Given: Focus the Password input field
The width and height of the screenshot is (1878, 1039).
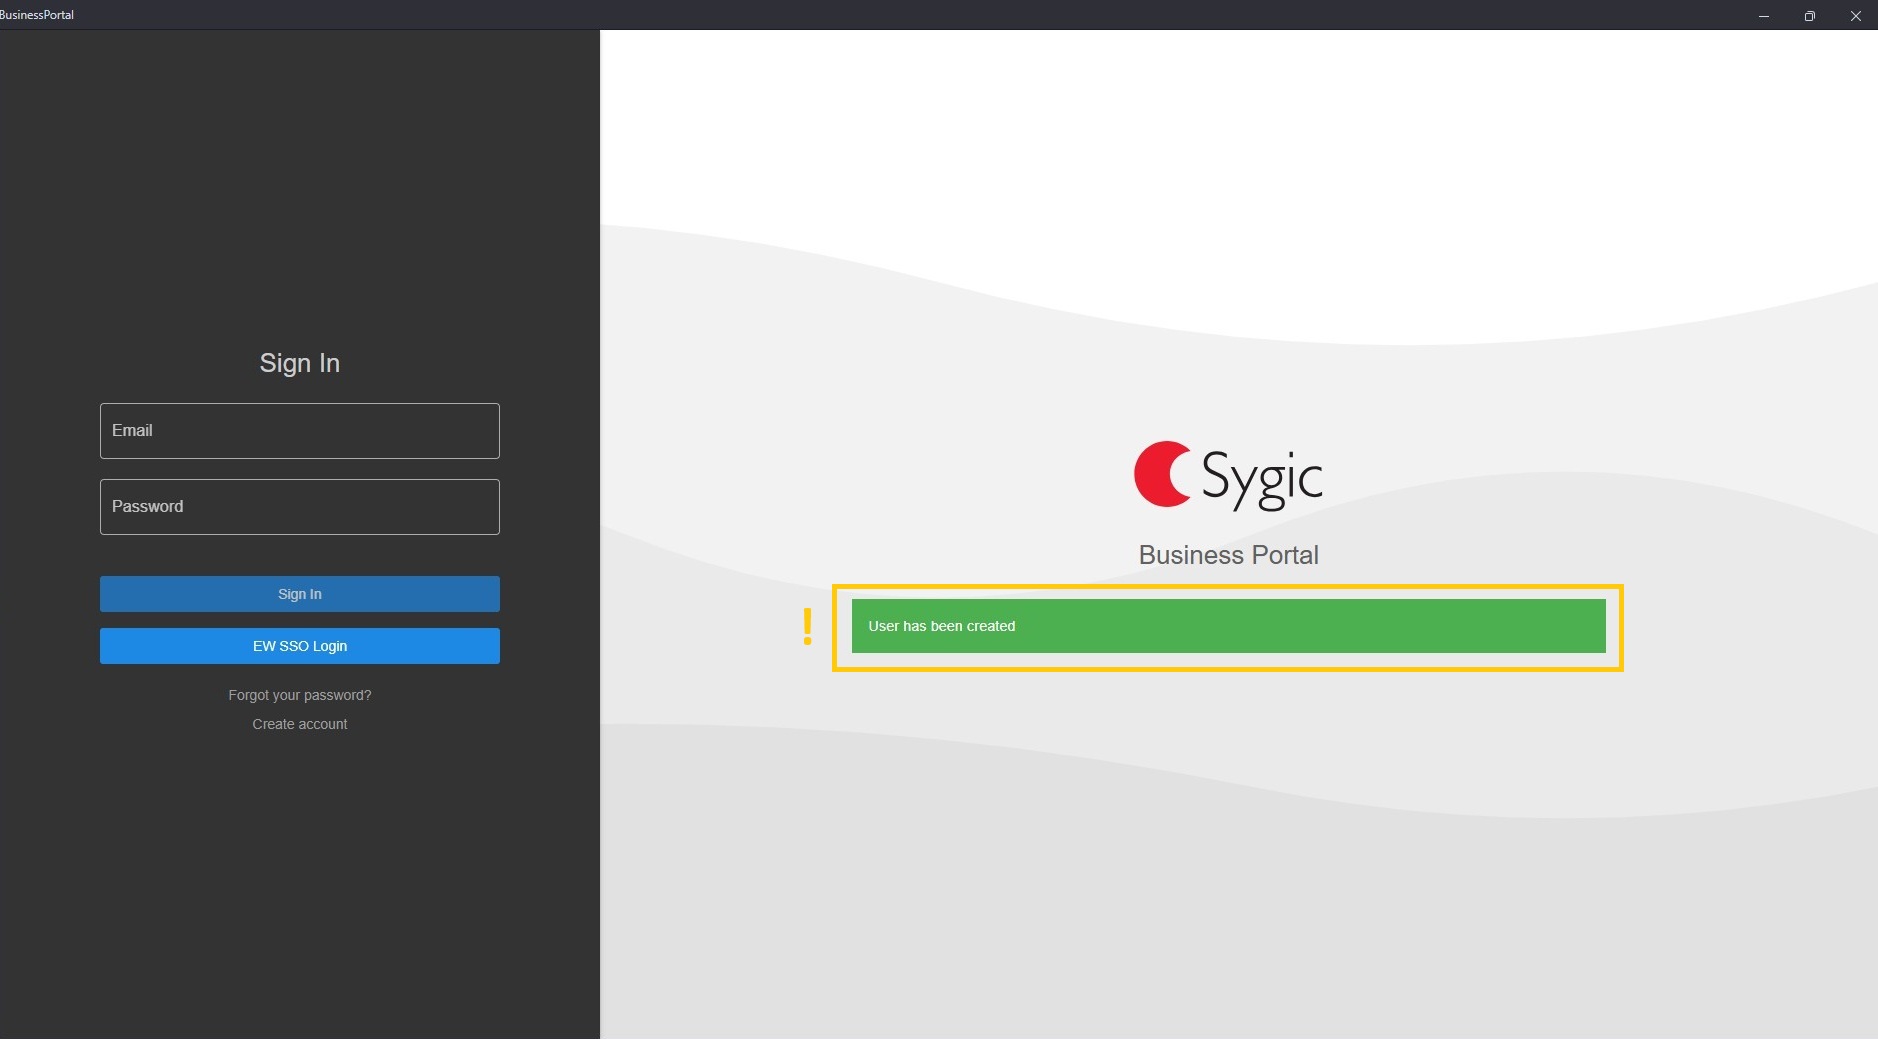Looking at the screenshot, I should click(299, 507).
